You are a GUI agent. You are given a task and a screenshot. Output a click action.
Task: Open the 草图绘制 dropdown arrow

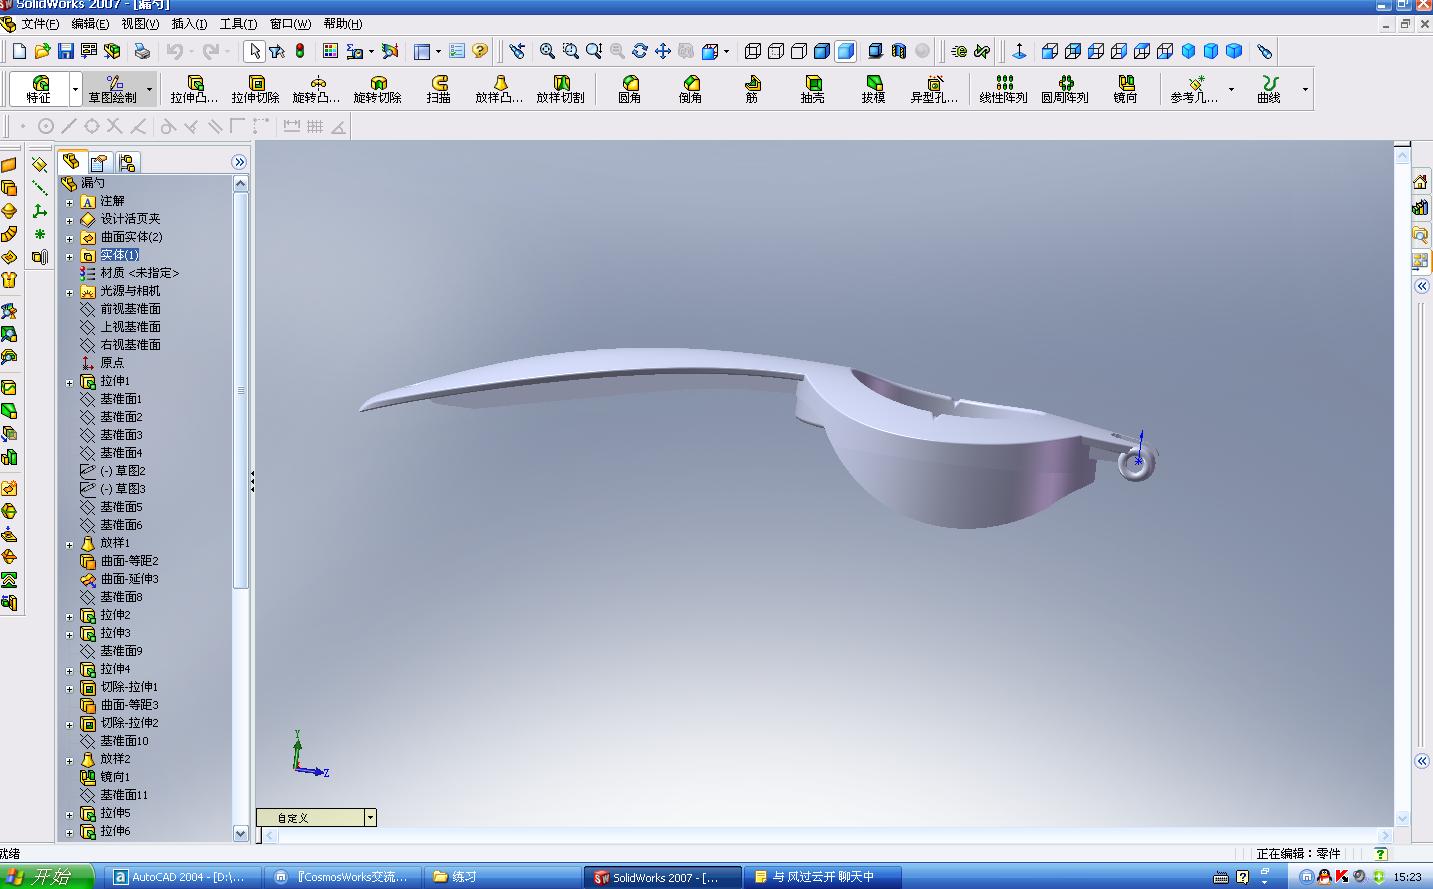(150, 90)
